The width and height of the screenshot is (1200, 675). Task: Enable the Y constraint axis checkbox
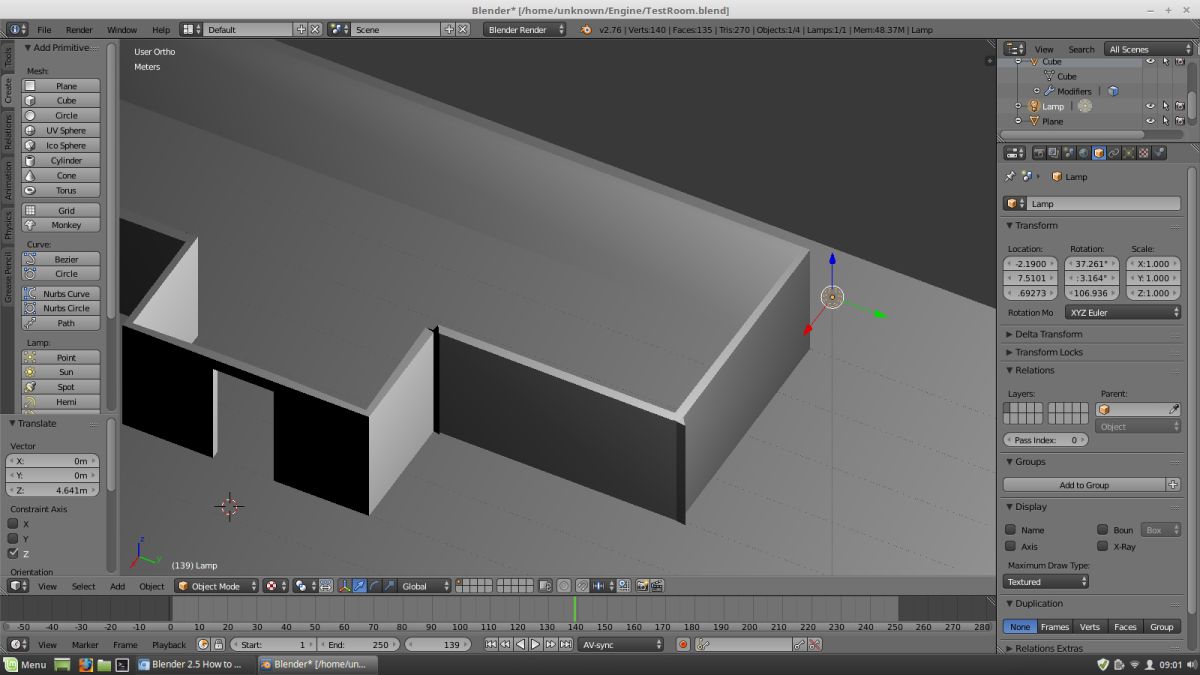(14, 538)
